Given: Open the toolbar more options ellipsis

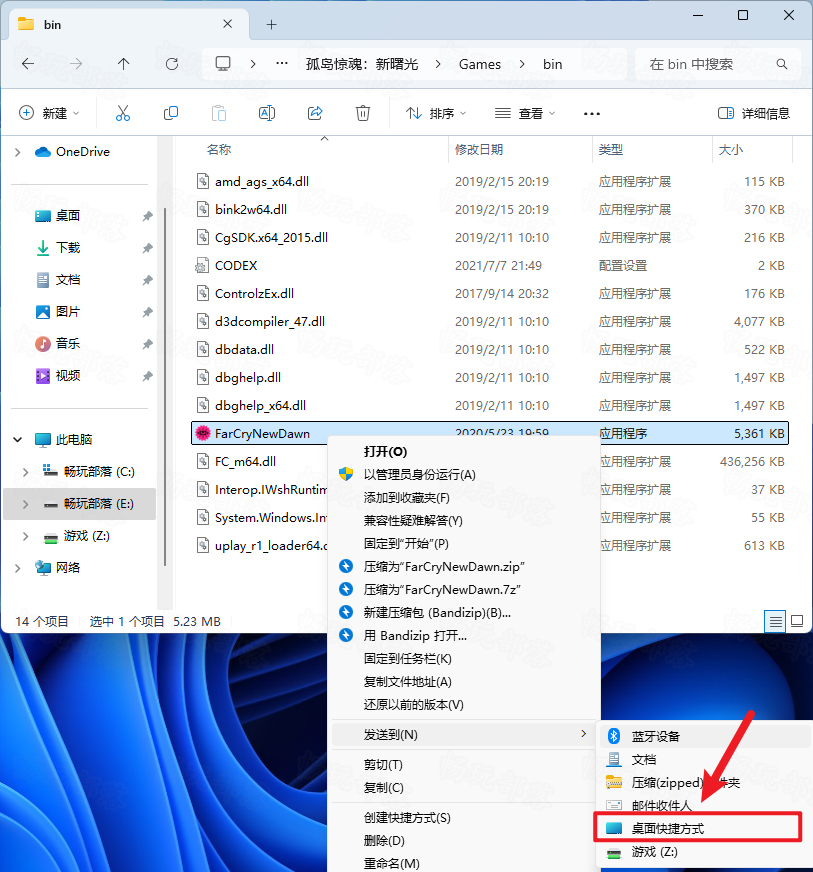Looking at the screenshot, I should tap(592, 113).
